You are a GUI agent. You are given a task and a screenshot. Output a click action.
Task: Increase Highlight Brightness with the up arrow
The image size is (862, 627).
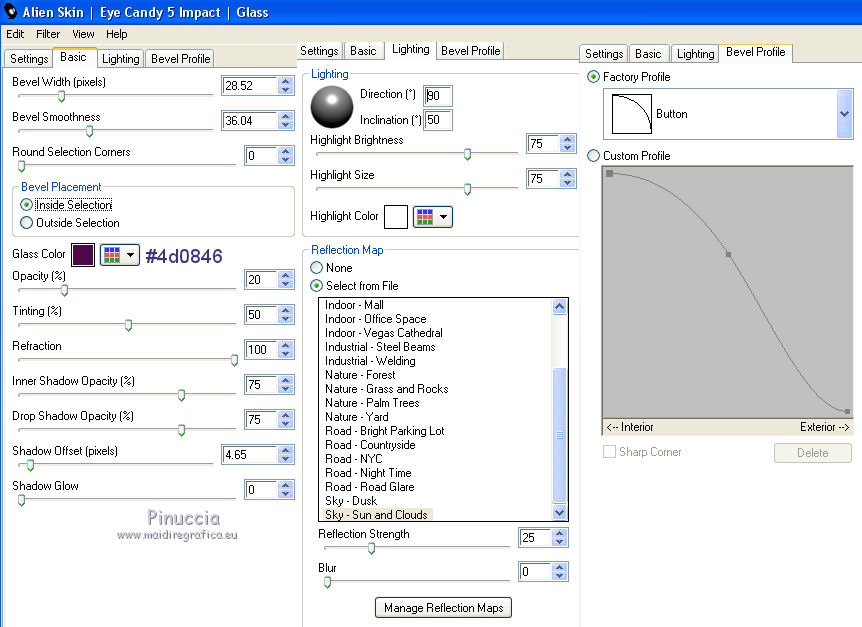coord(567,139)
